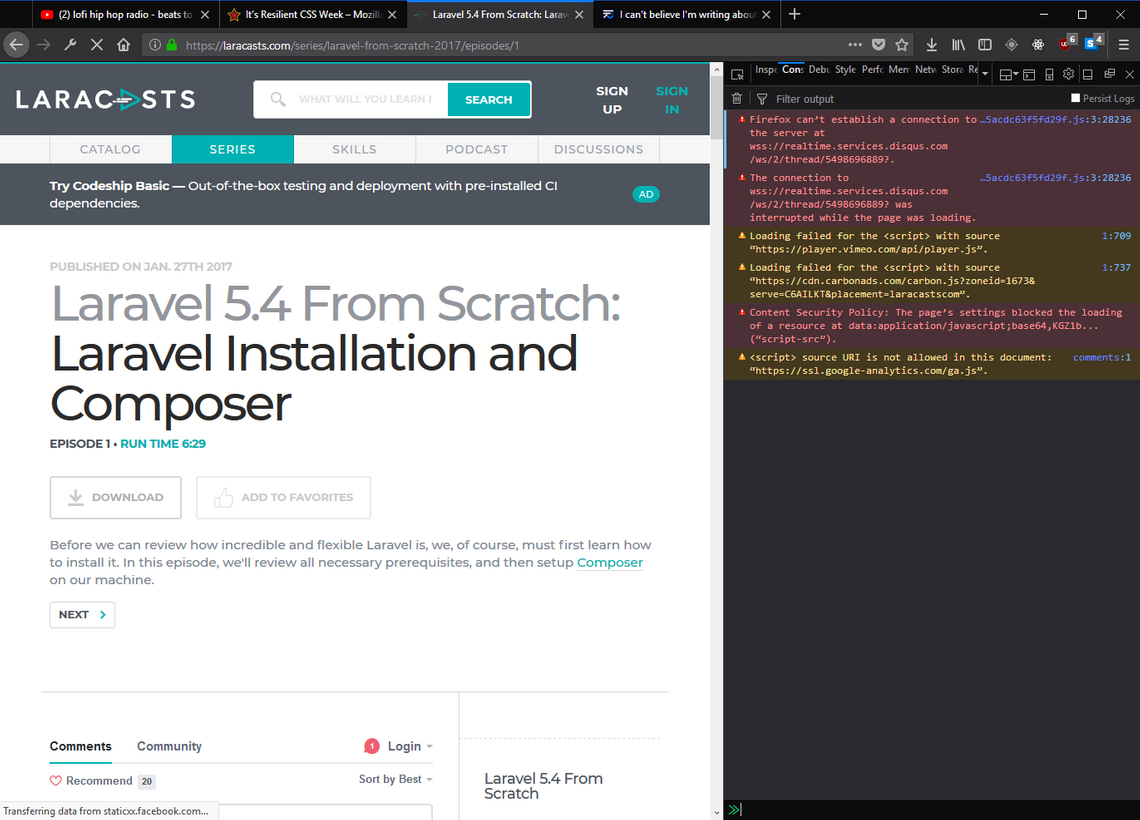
Task: Open the devtools Inspector tab
Action: [x=766, y=70]
